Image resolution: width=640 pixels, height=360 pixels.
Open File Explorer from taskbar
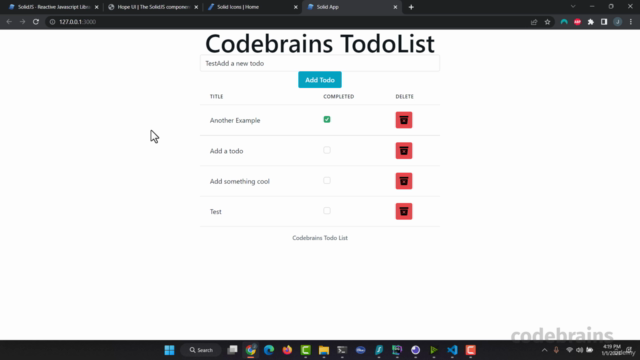click(324, 350)
